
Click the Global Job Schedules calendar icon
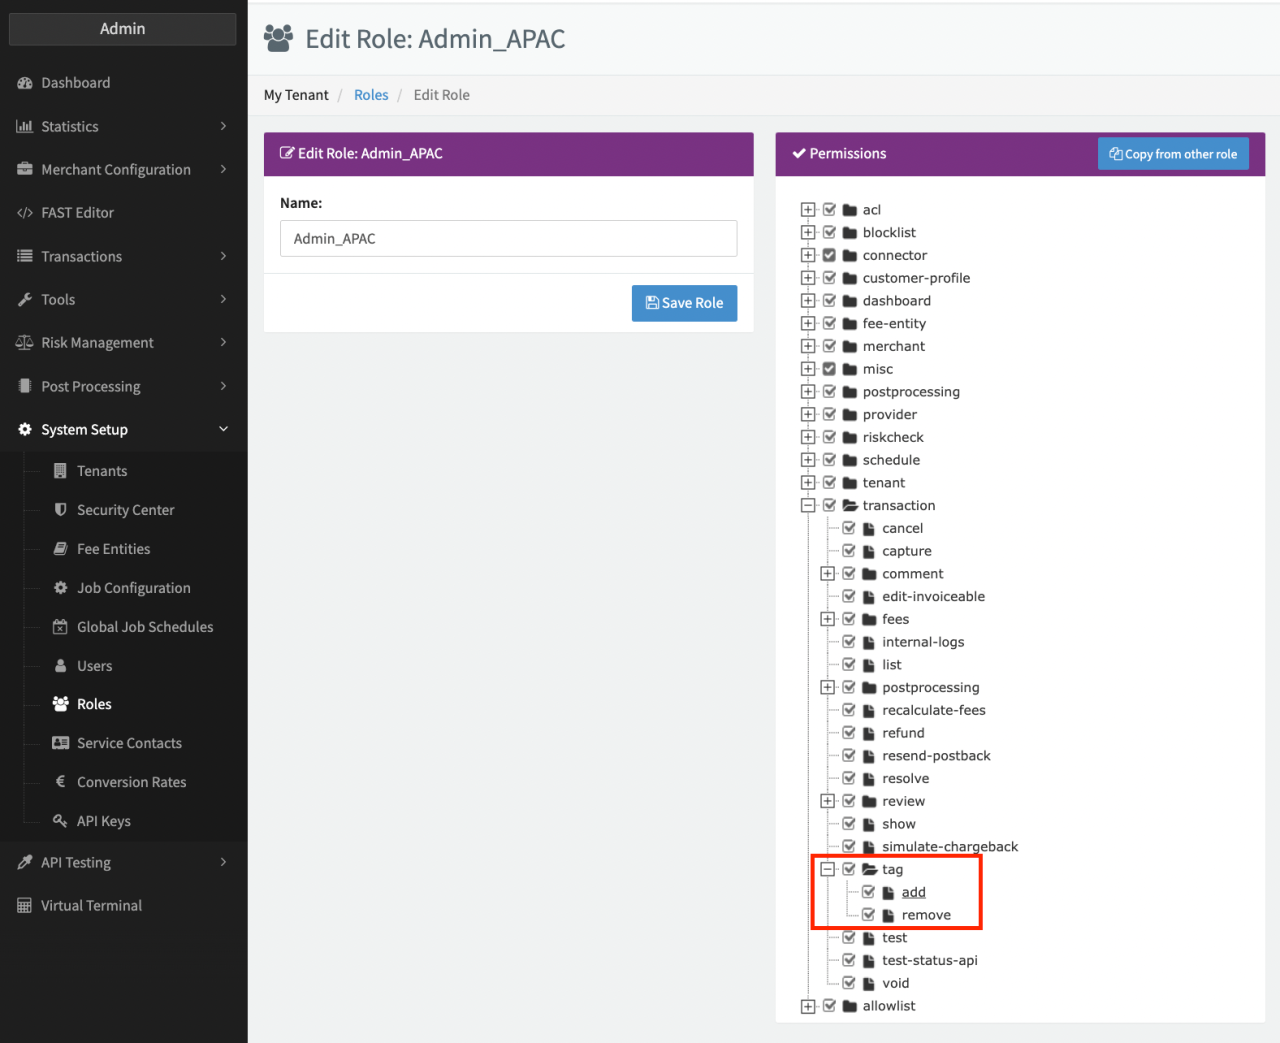tap(60, 627)
